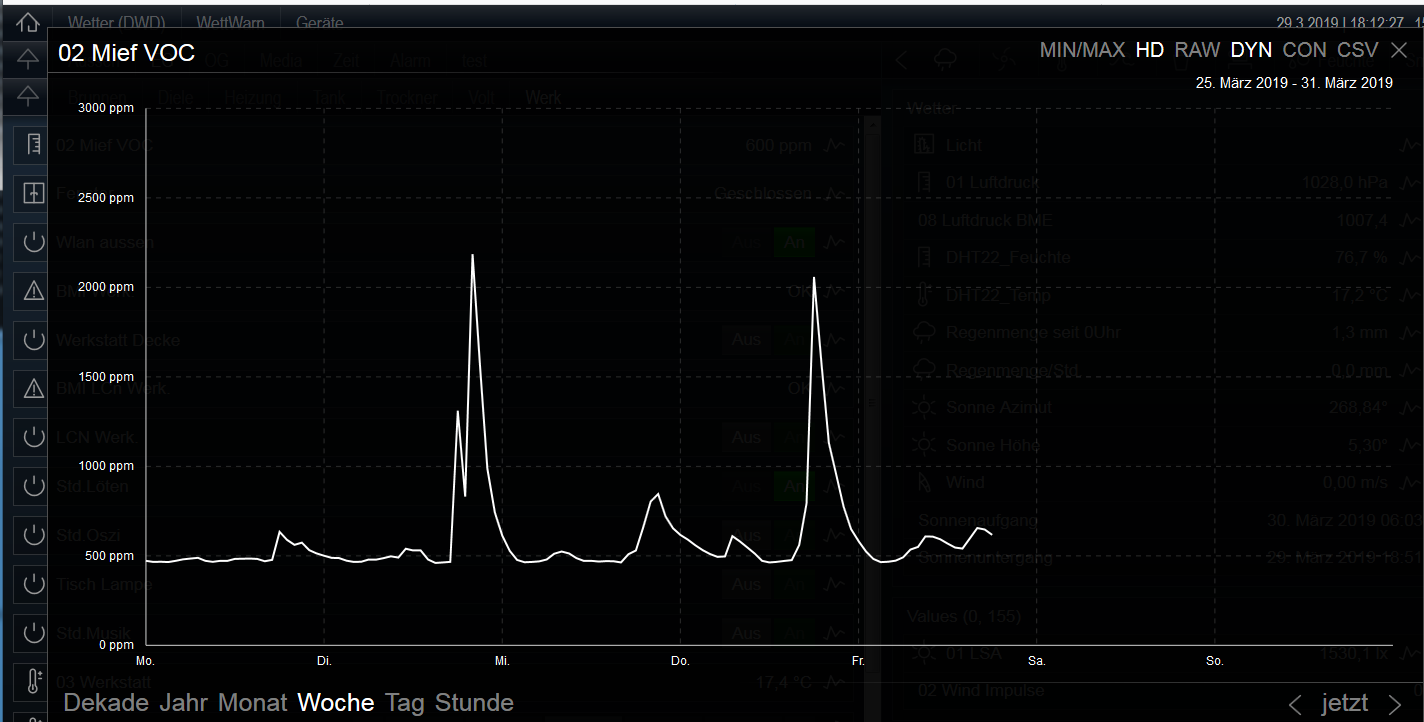Export the chart data as CSV

(x=1358, y=50)
